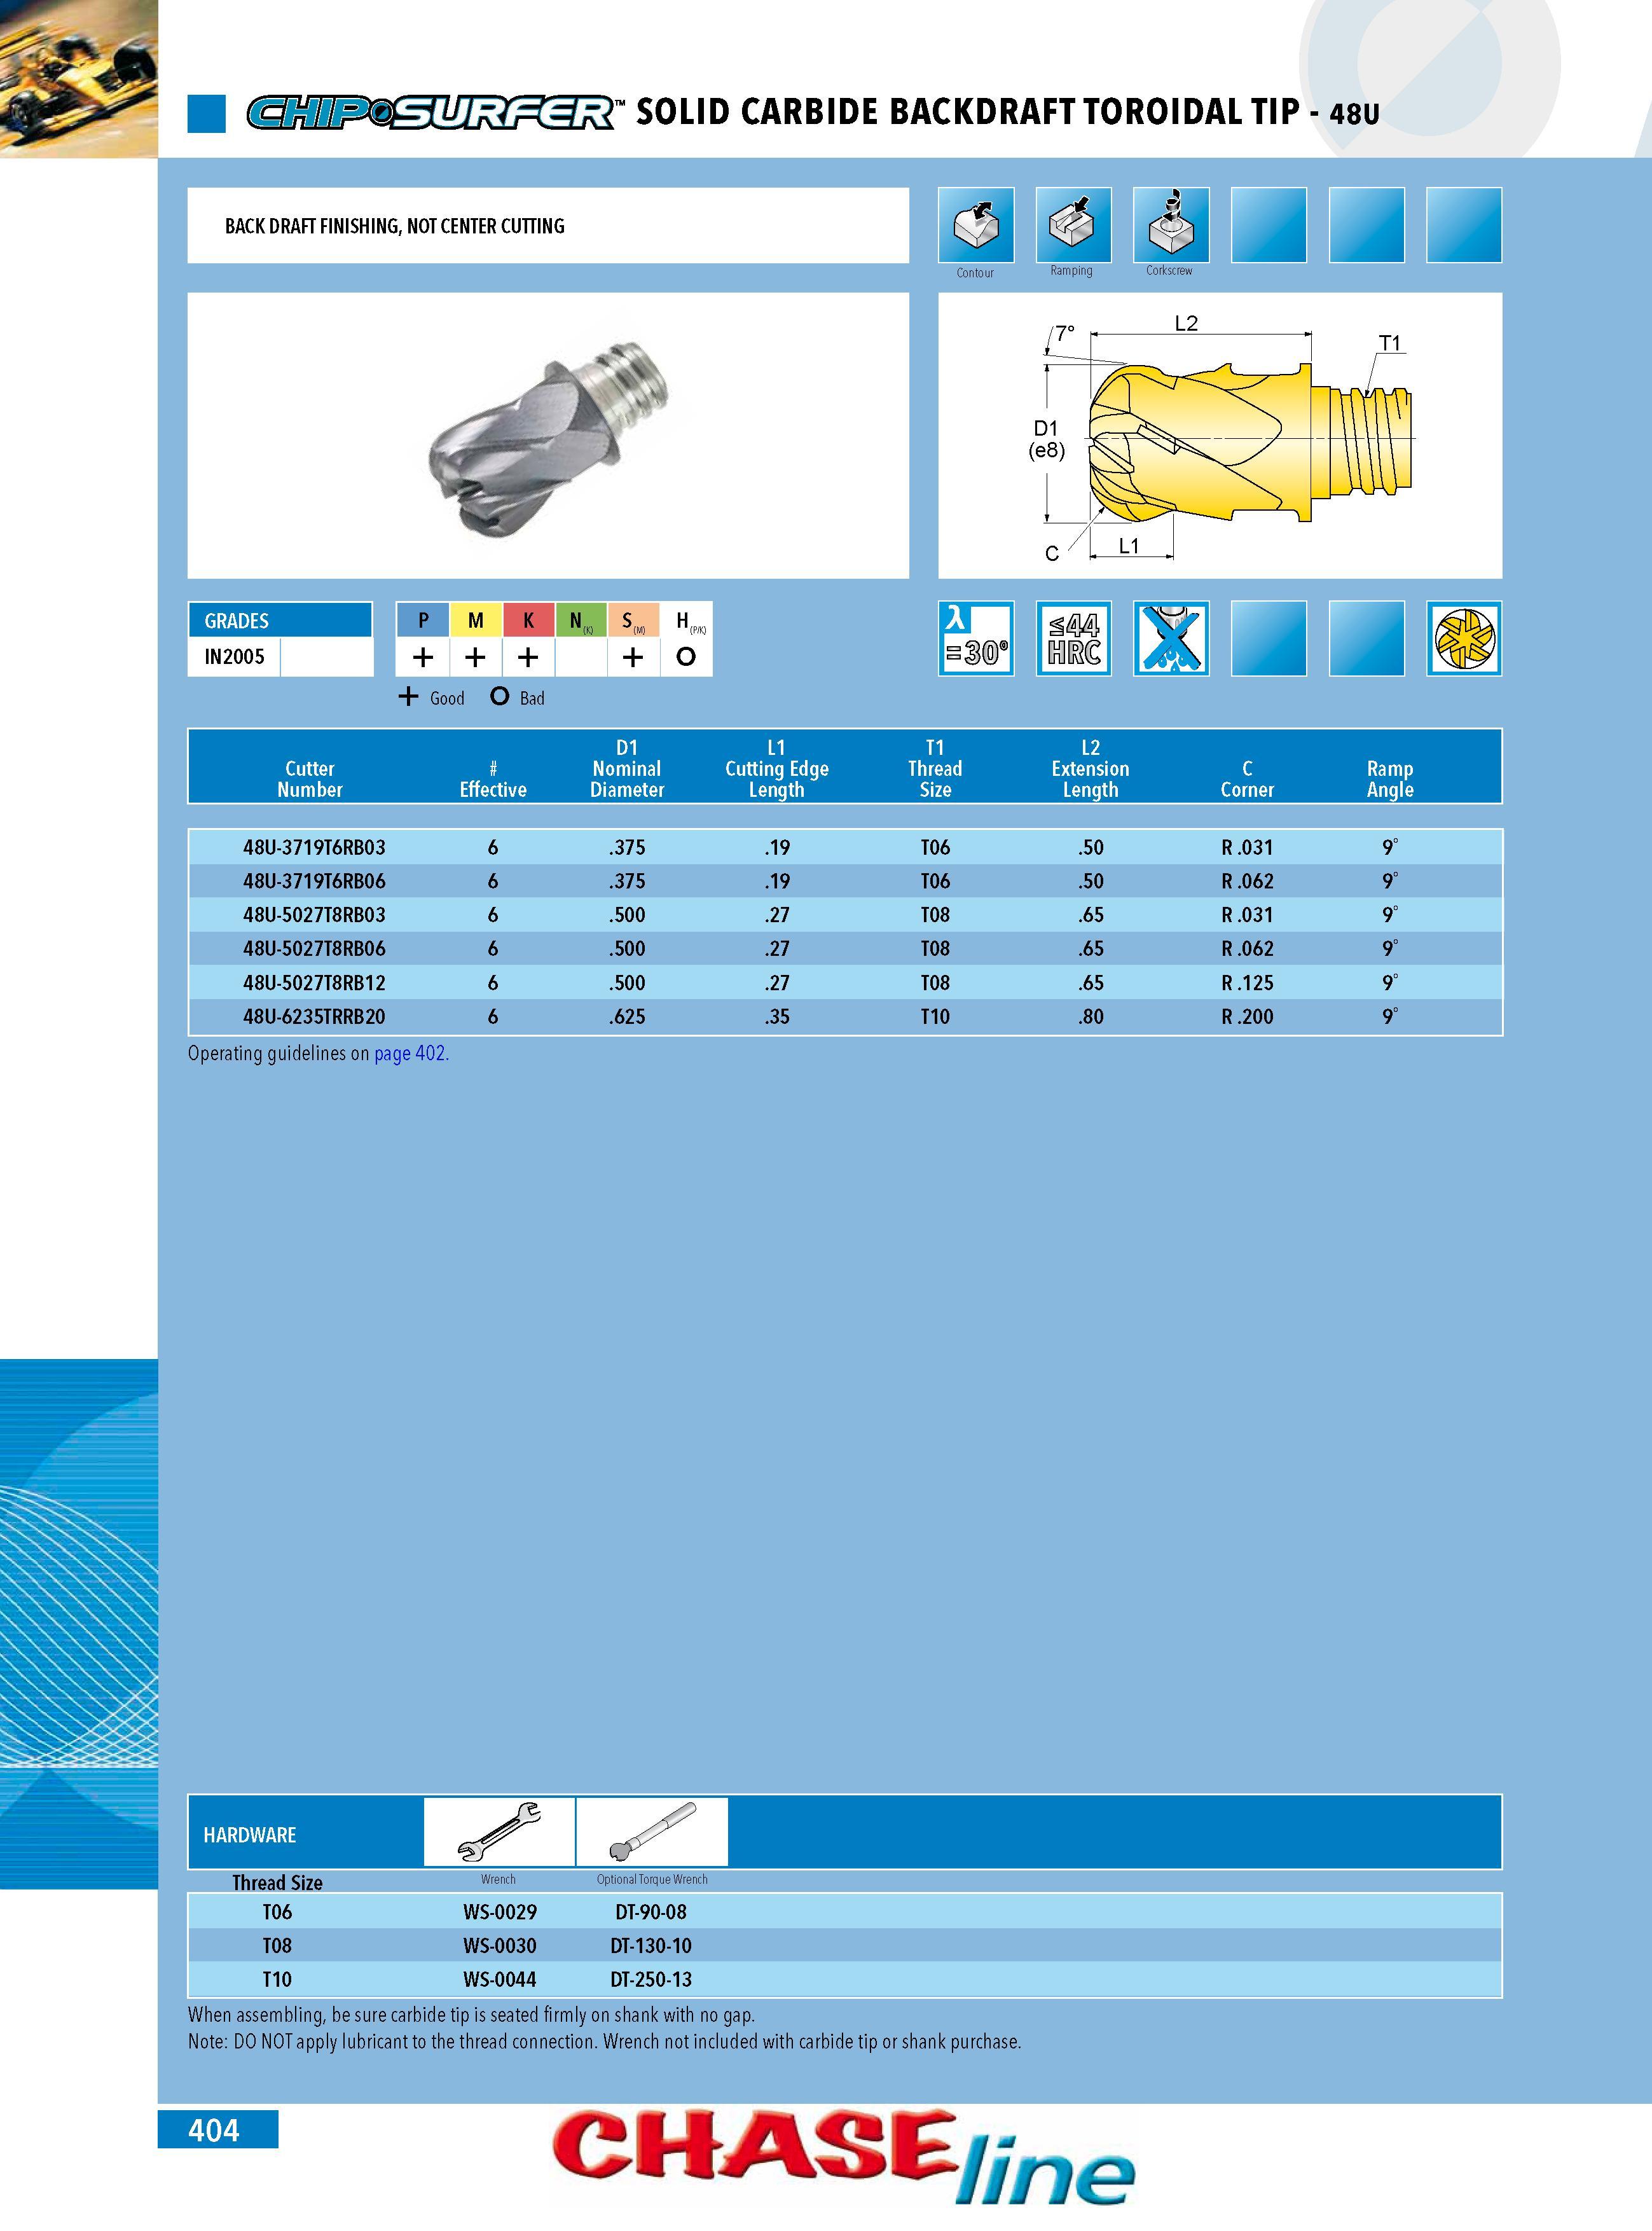This screenshot has width=1652, height=2231.
Task: Open the page 402 link
Action: tap(410, 1053)
